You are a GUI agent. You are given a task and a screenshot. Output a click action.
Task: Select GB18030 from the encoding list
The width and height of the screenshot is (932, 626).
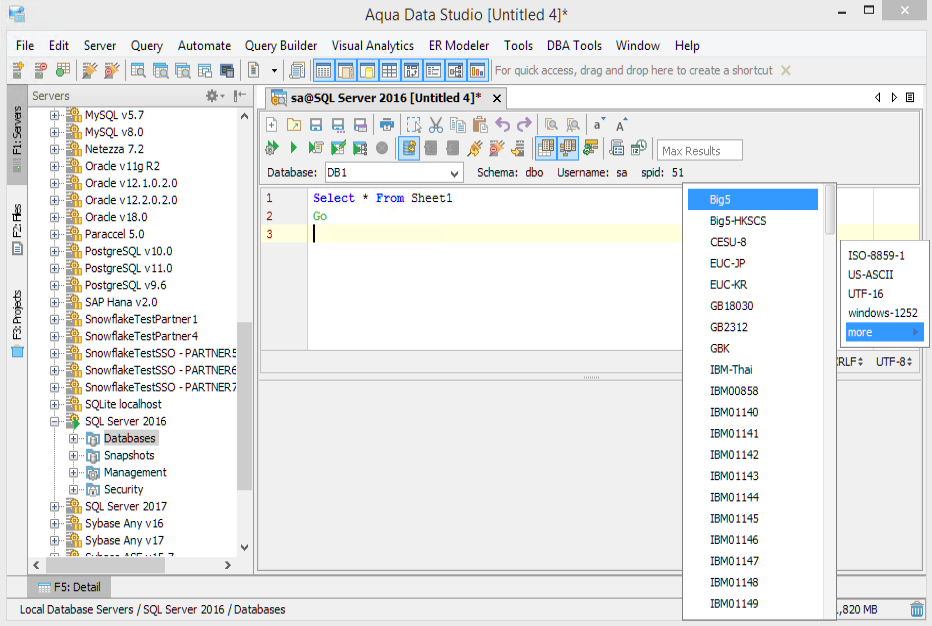[x=731, y=306]
